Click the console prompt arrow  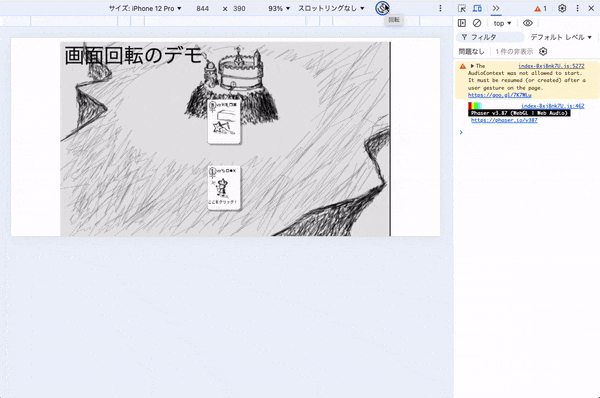pyautogui.click(x=461, y=132)
